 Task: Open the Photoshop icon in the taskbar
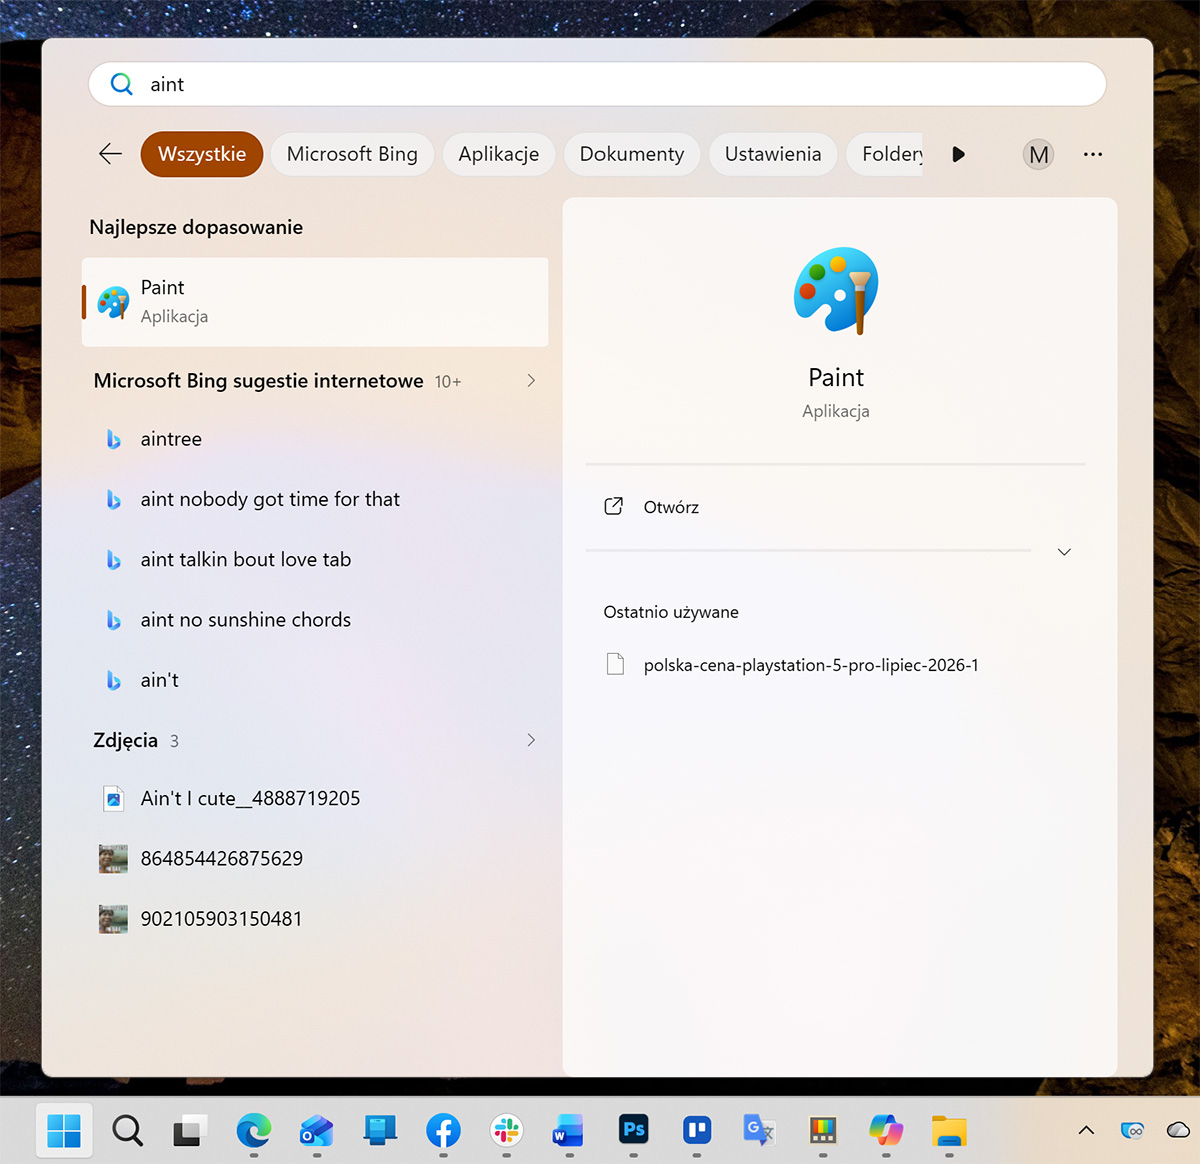point(633,1130)
